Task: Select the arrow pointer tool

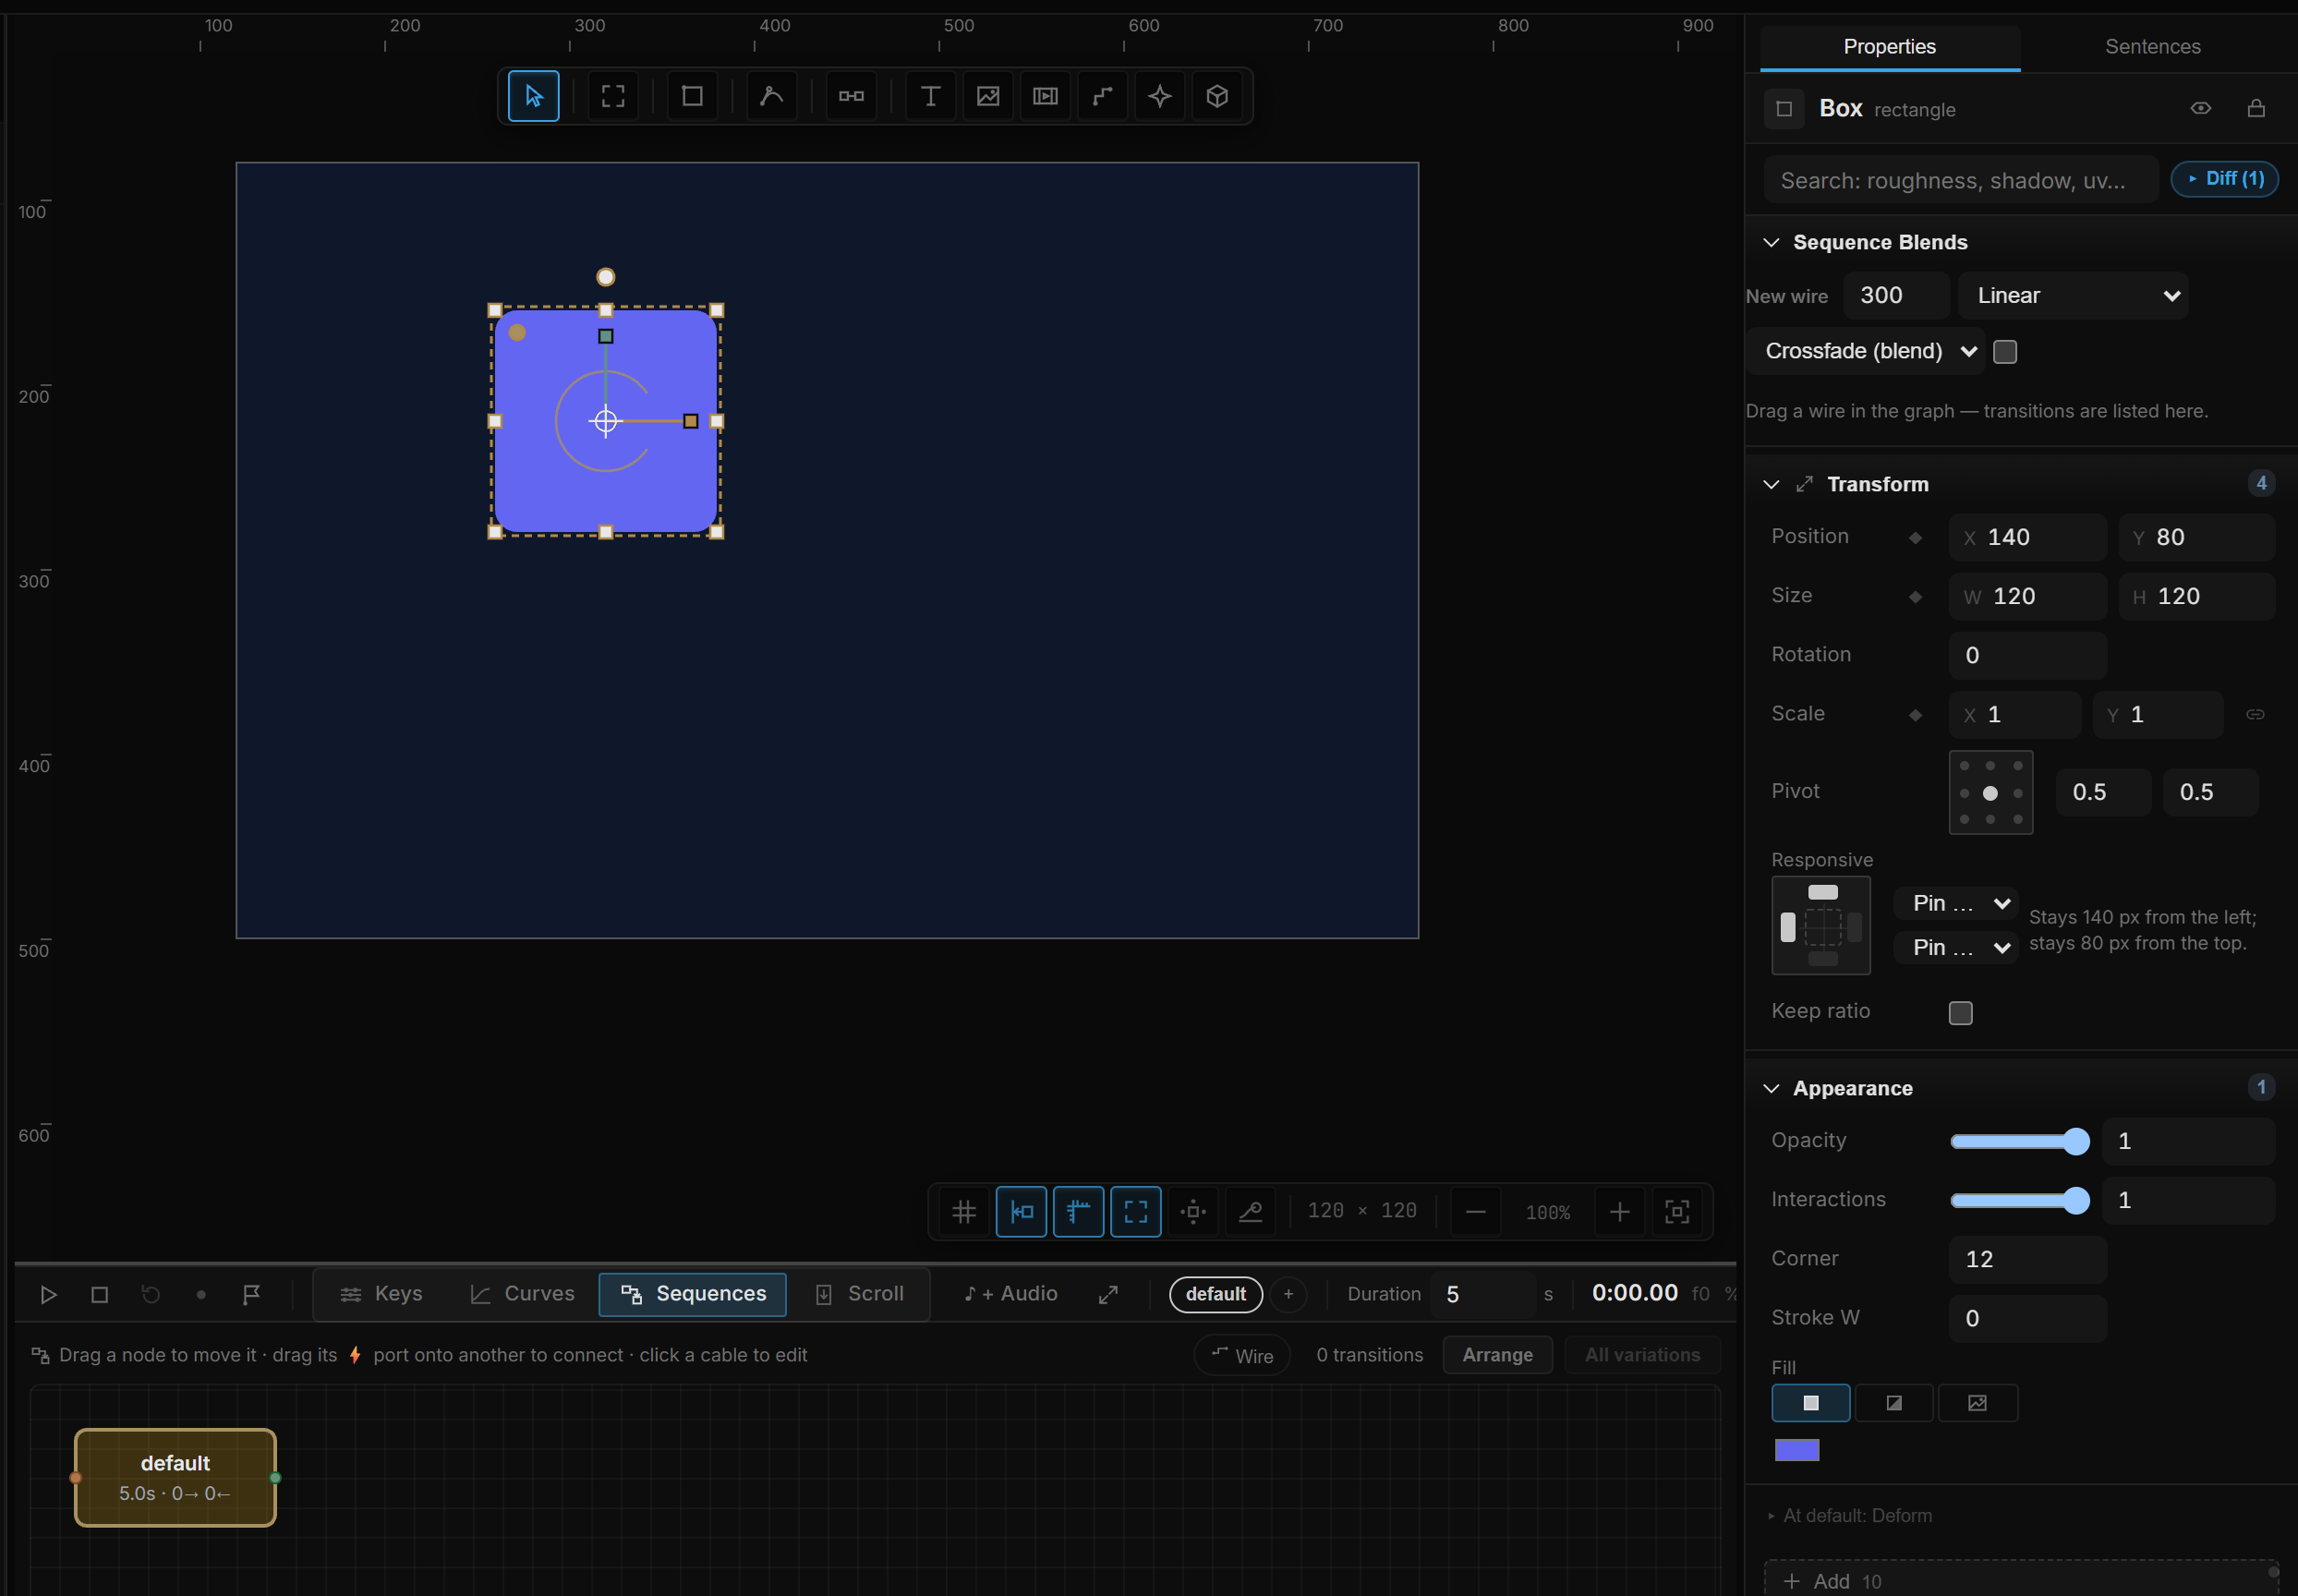Action: pos(533,96)
